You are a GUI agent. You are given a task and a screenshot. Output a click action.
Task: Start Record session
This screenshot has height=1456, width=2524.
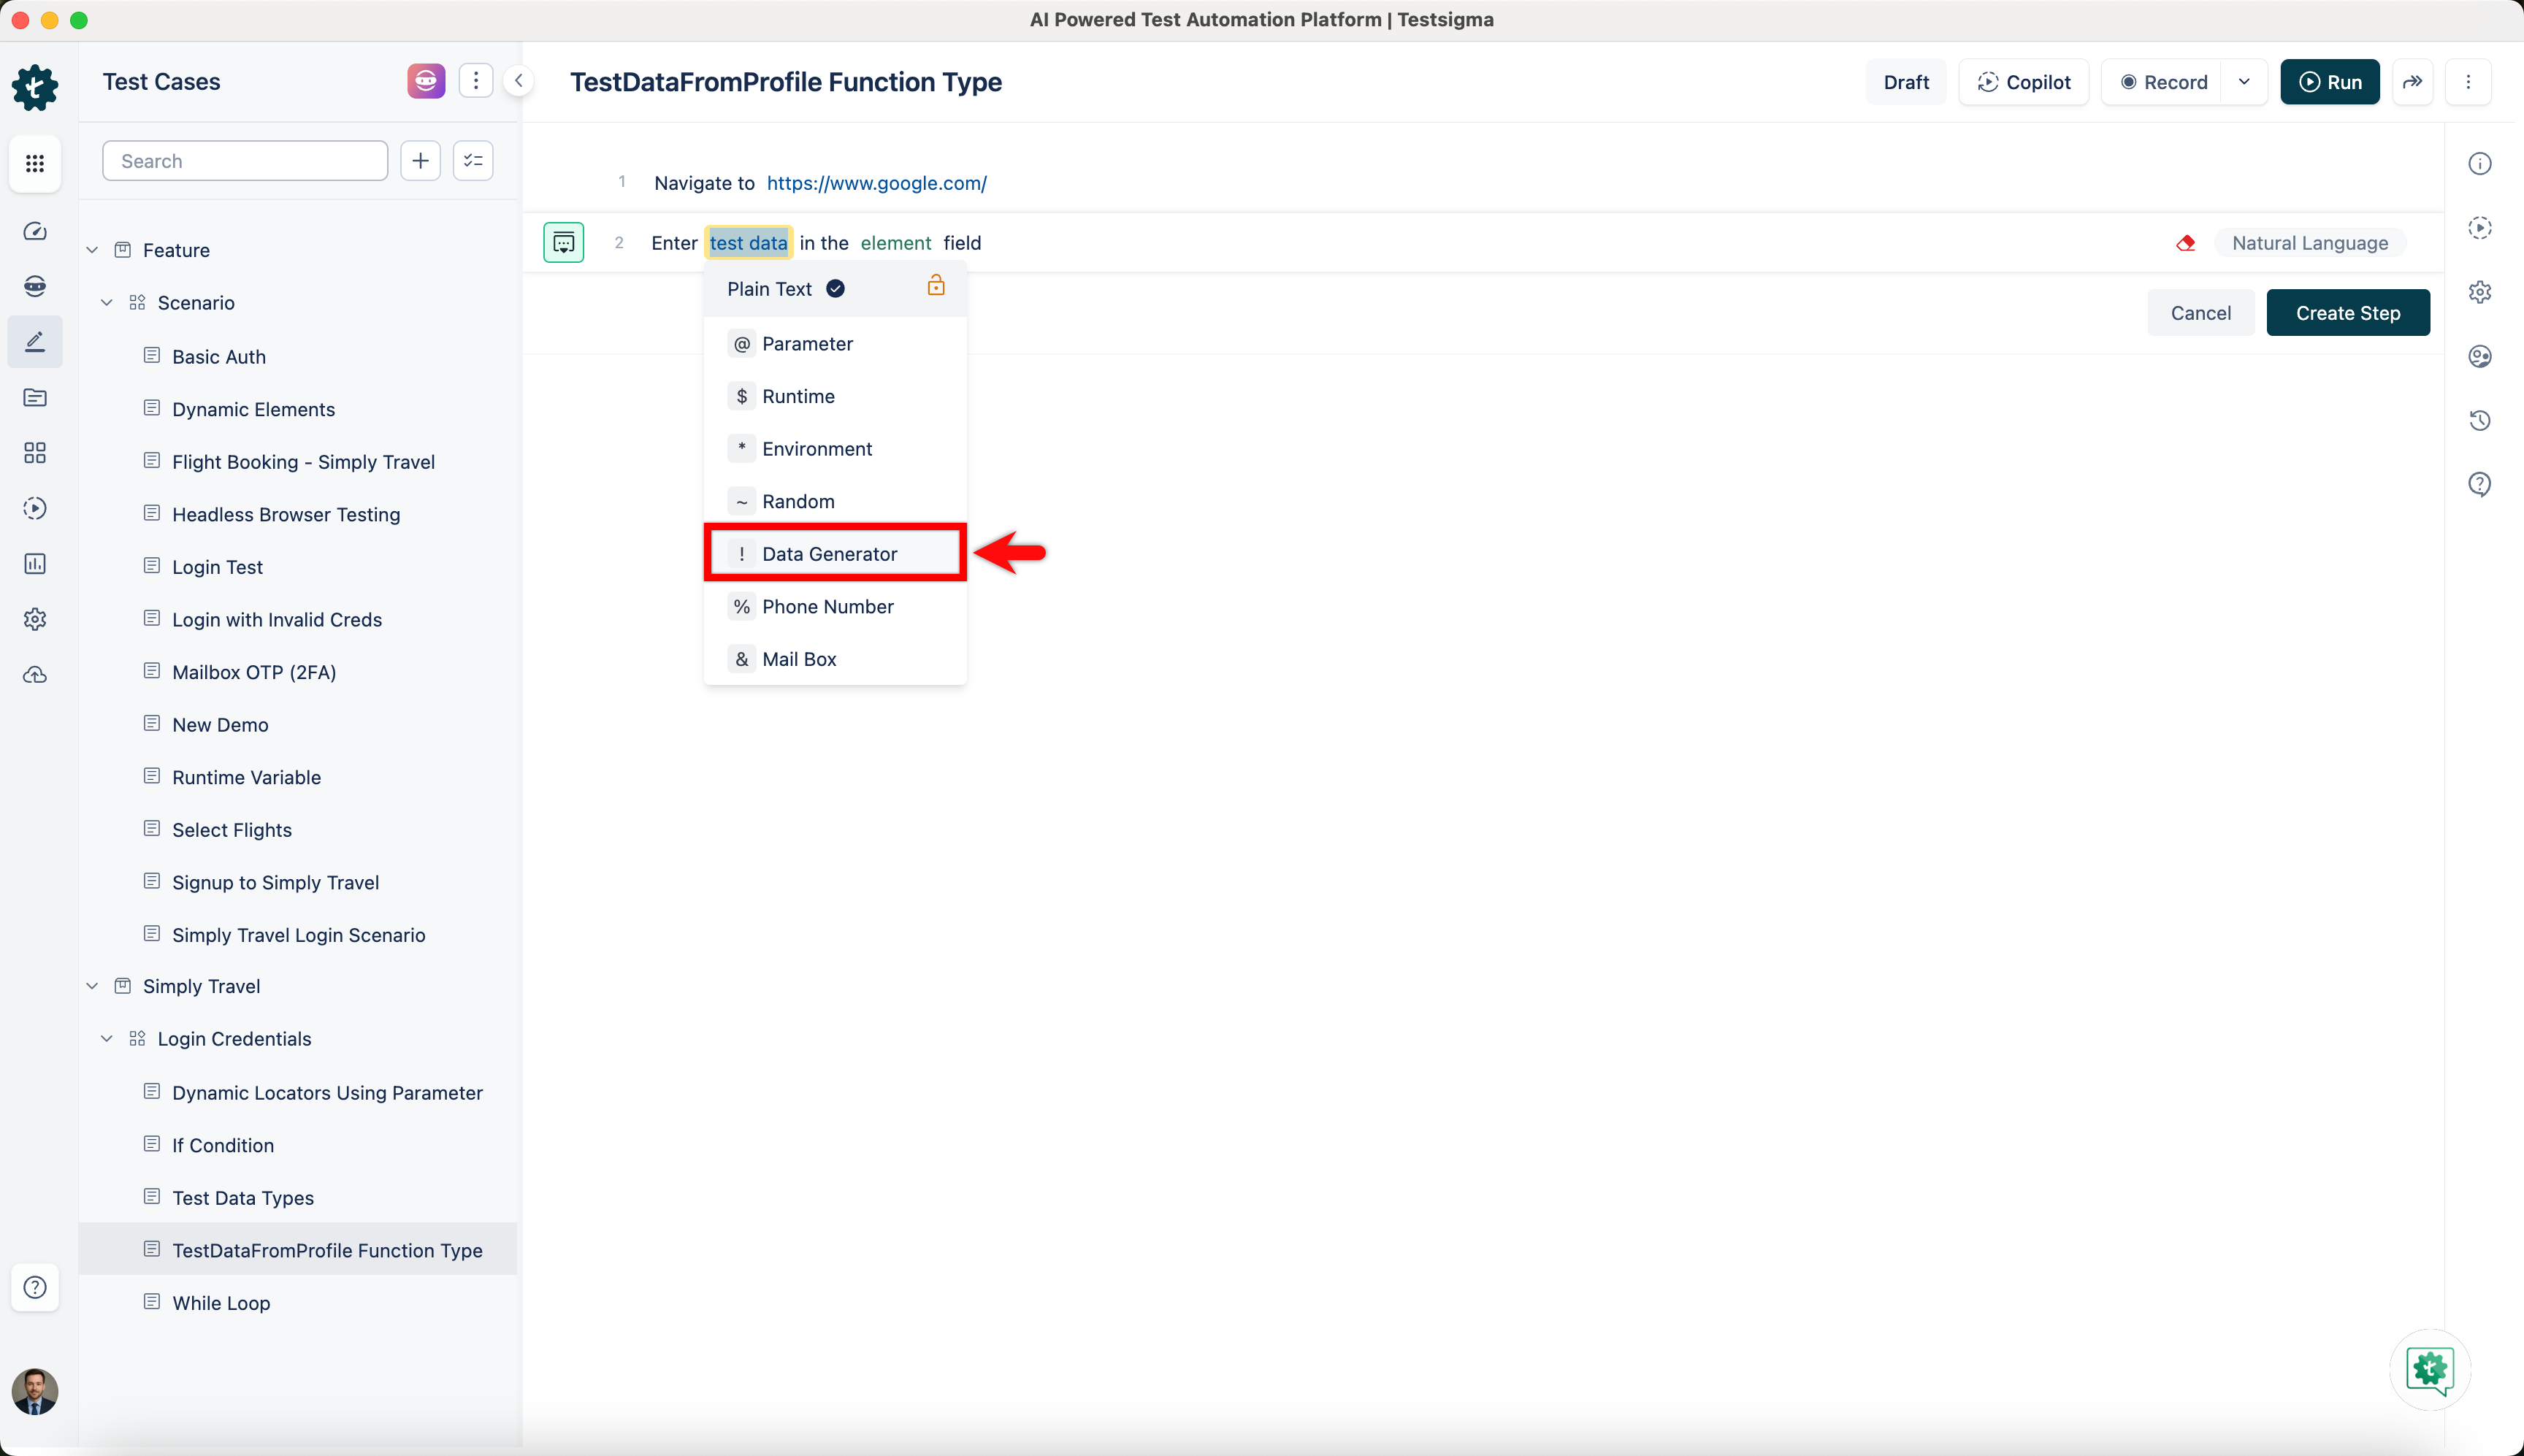tap(2164, 82)
